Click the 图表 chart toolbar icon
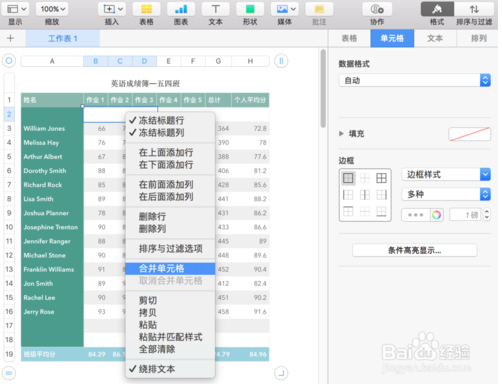502x384 pixels. (x=181, y=9)
